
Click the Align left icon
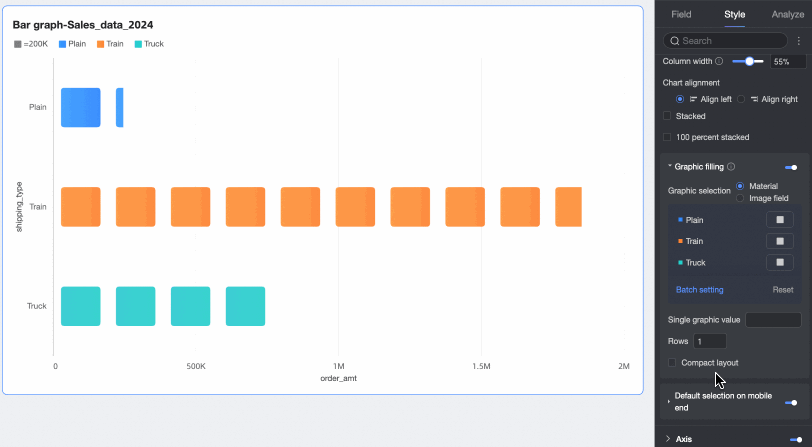(693, 99)
